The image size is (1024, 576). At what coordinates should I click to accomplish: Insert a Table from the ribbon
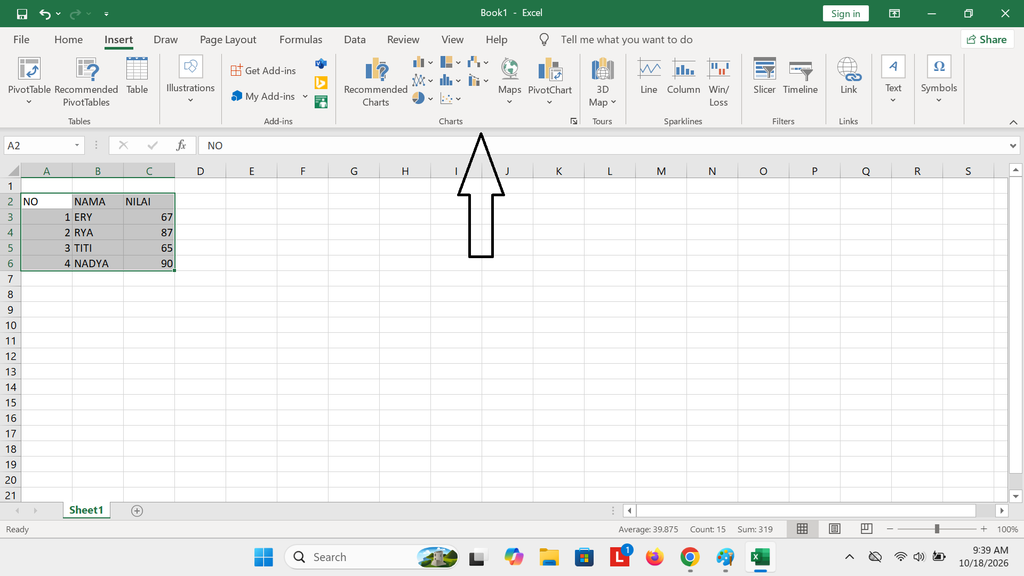pyautogui.click(x=137, y=76)
